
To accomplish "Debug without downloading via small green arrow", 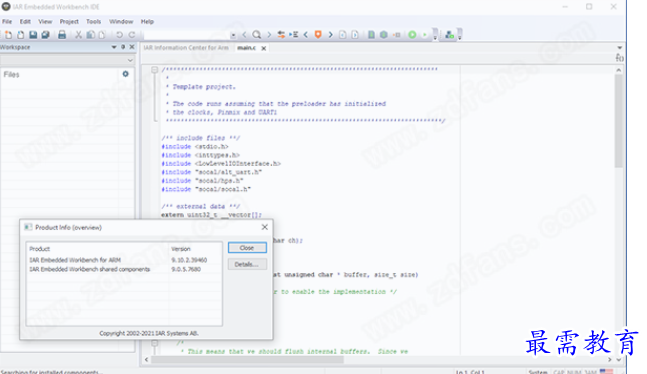I will pos(425,35).
